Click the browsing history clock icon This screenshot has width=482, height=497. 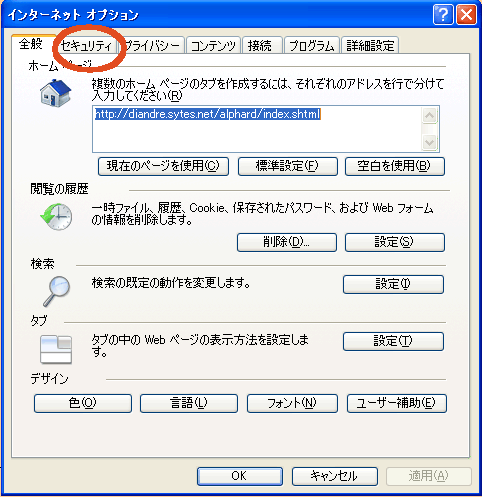(x=56, y=217)
